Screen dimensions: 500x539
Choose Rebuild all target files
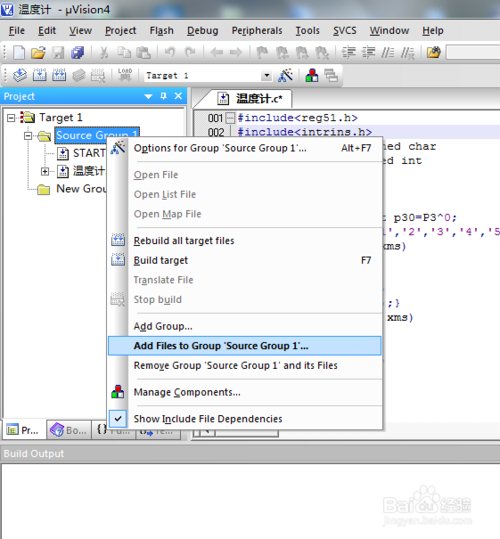[x=245, y=241]
